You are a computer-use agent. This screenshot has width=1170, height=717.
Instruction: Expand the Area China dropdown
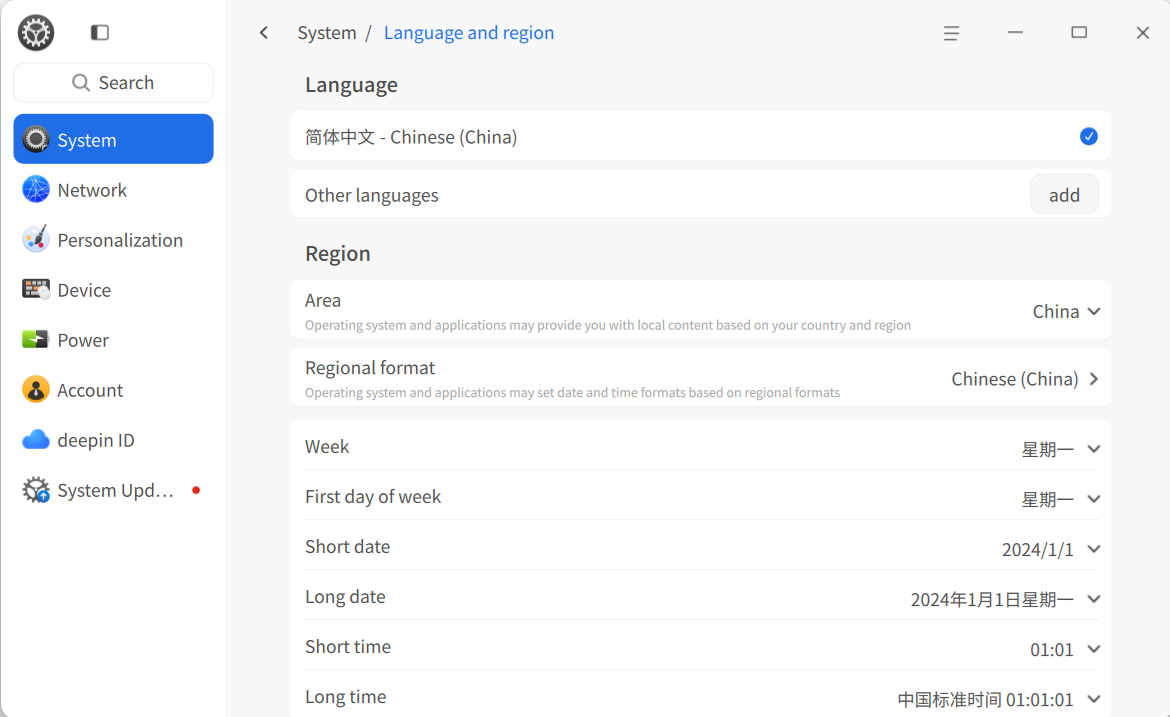click(x=1066, y=311)
